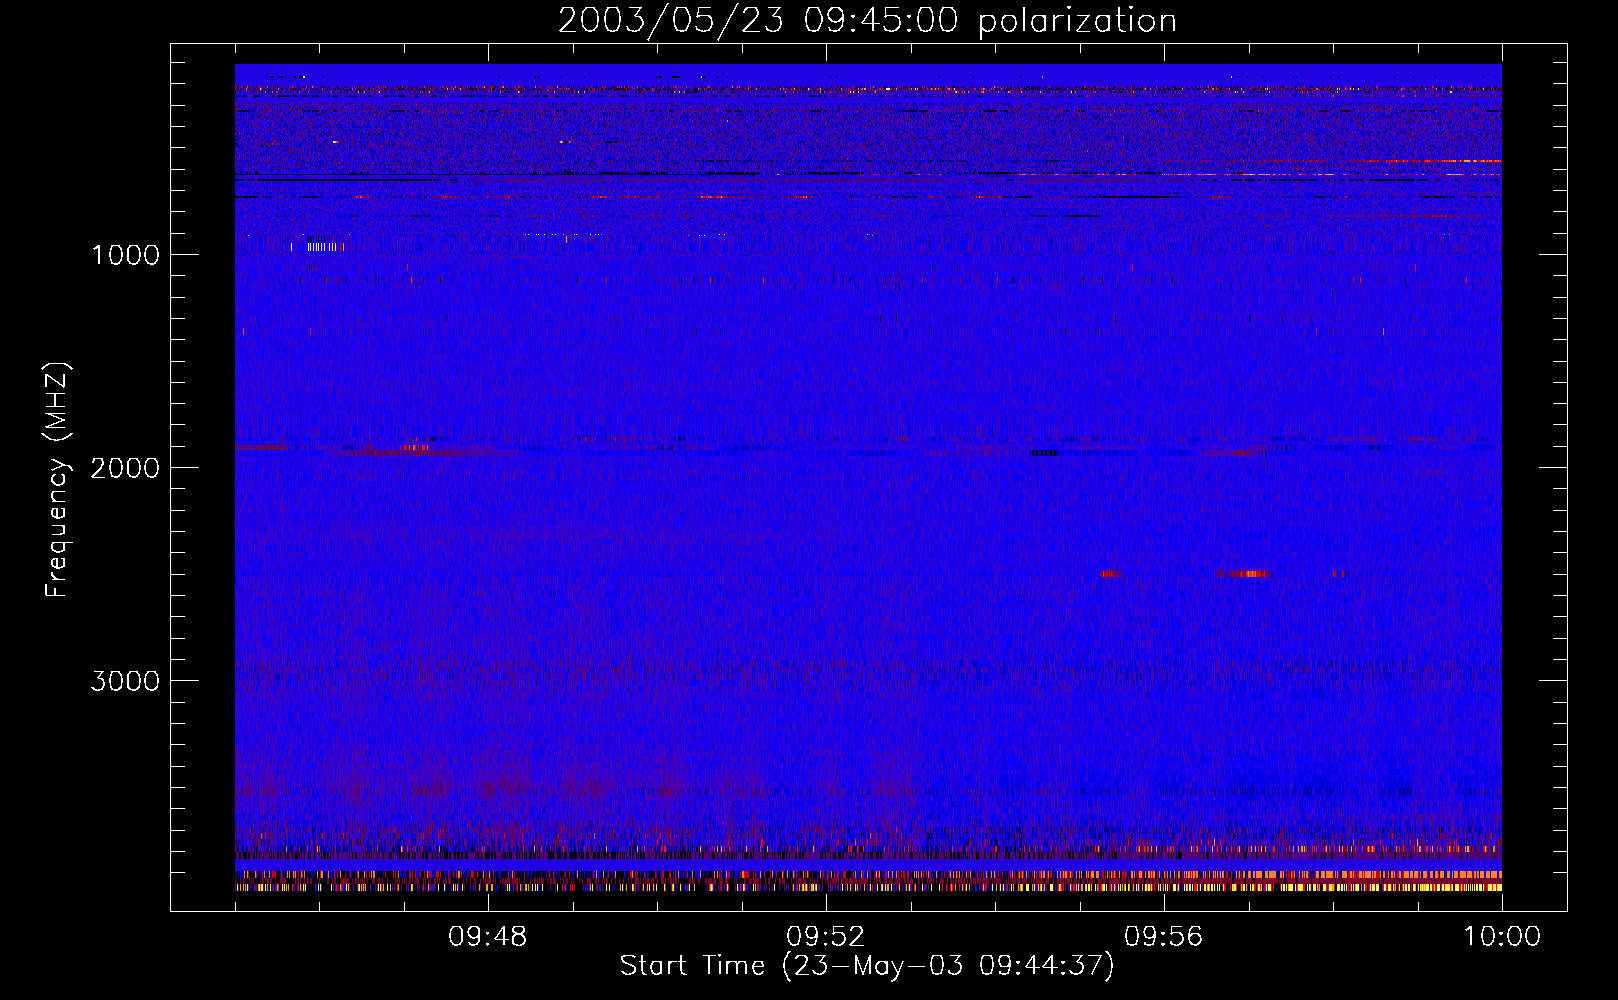
Task: Click the 10:00 time tick label
Action: [1502, 937]
